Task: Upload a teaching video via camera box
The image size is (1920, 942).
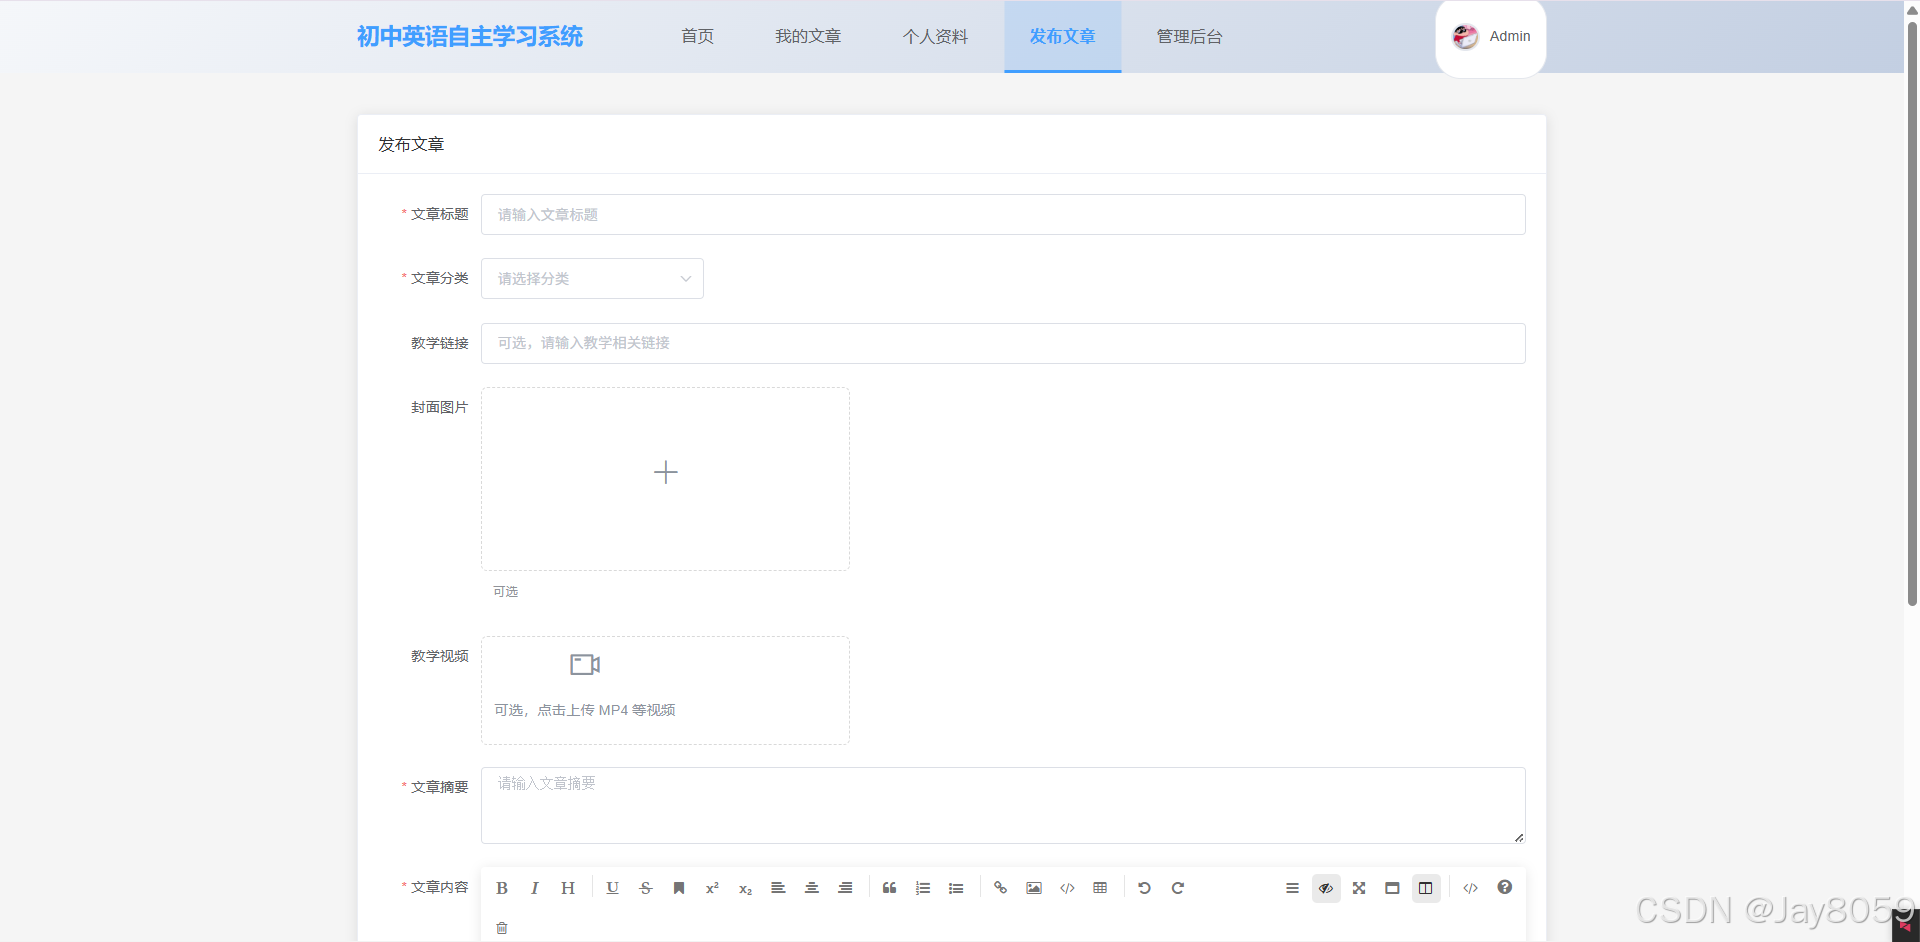Action: (665, 690)
